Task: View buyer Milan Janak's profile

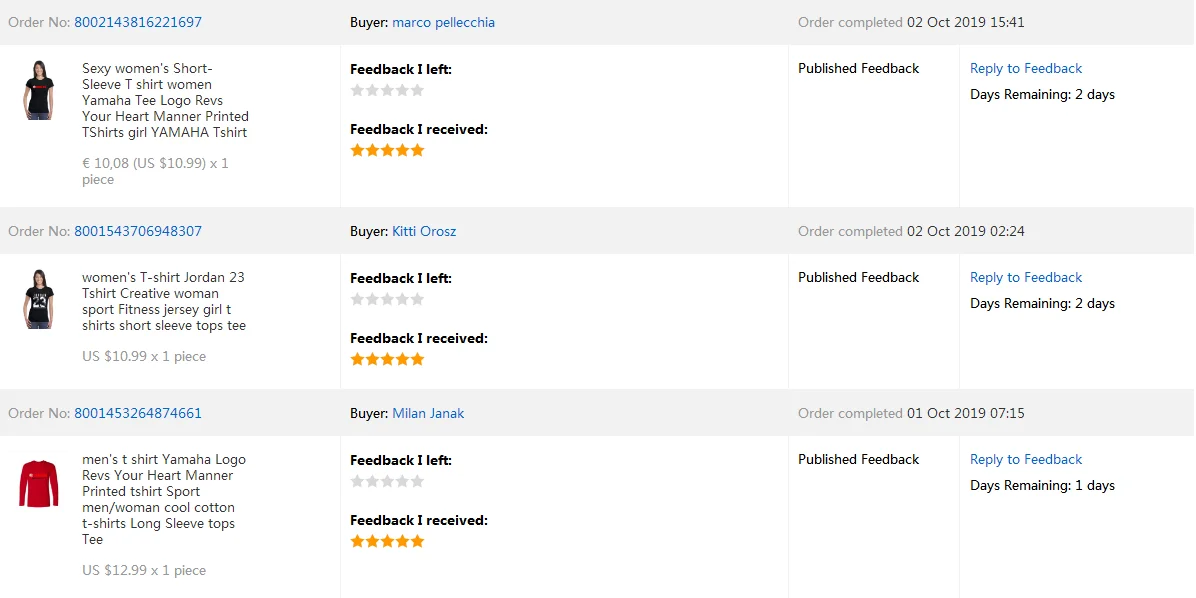Action: click(x=428, y=413)
